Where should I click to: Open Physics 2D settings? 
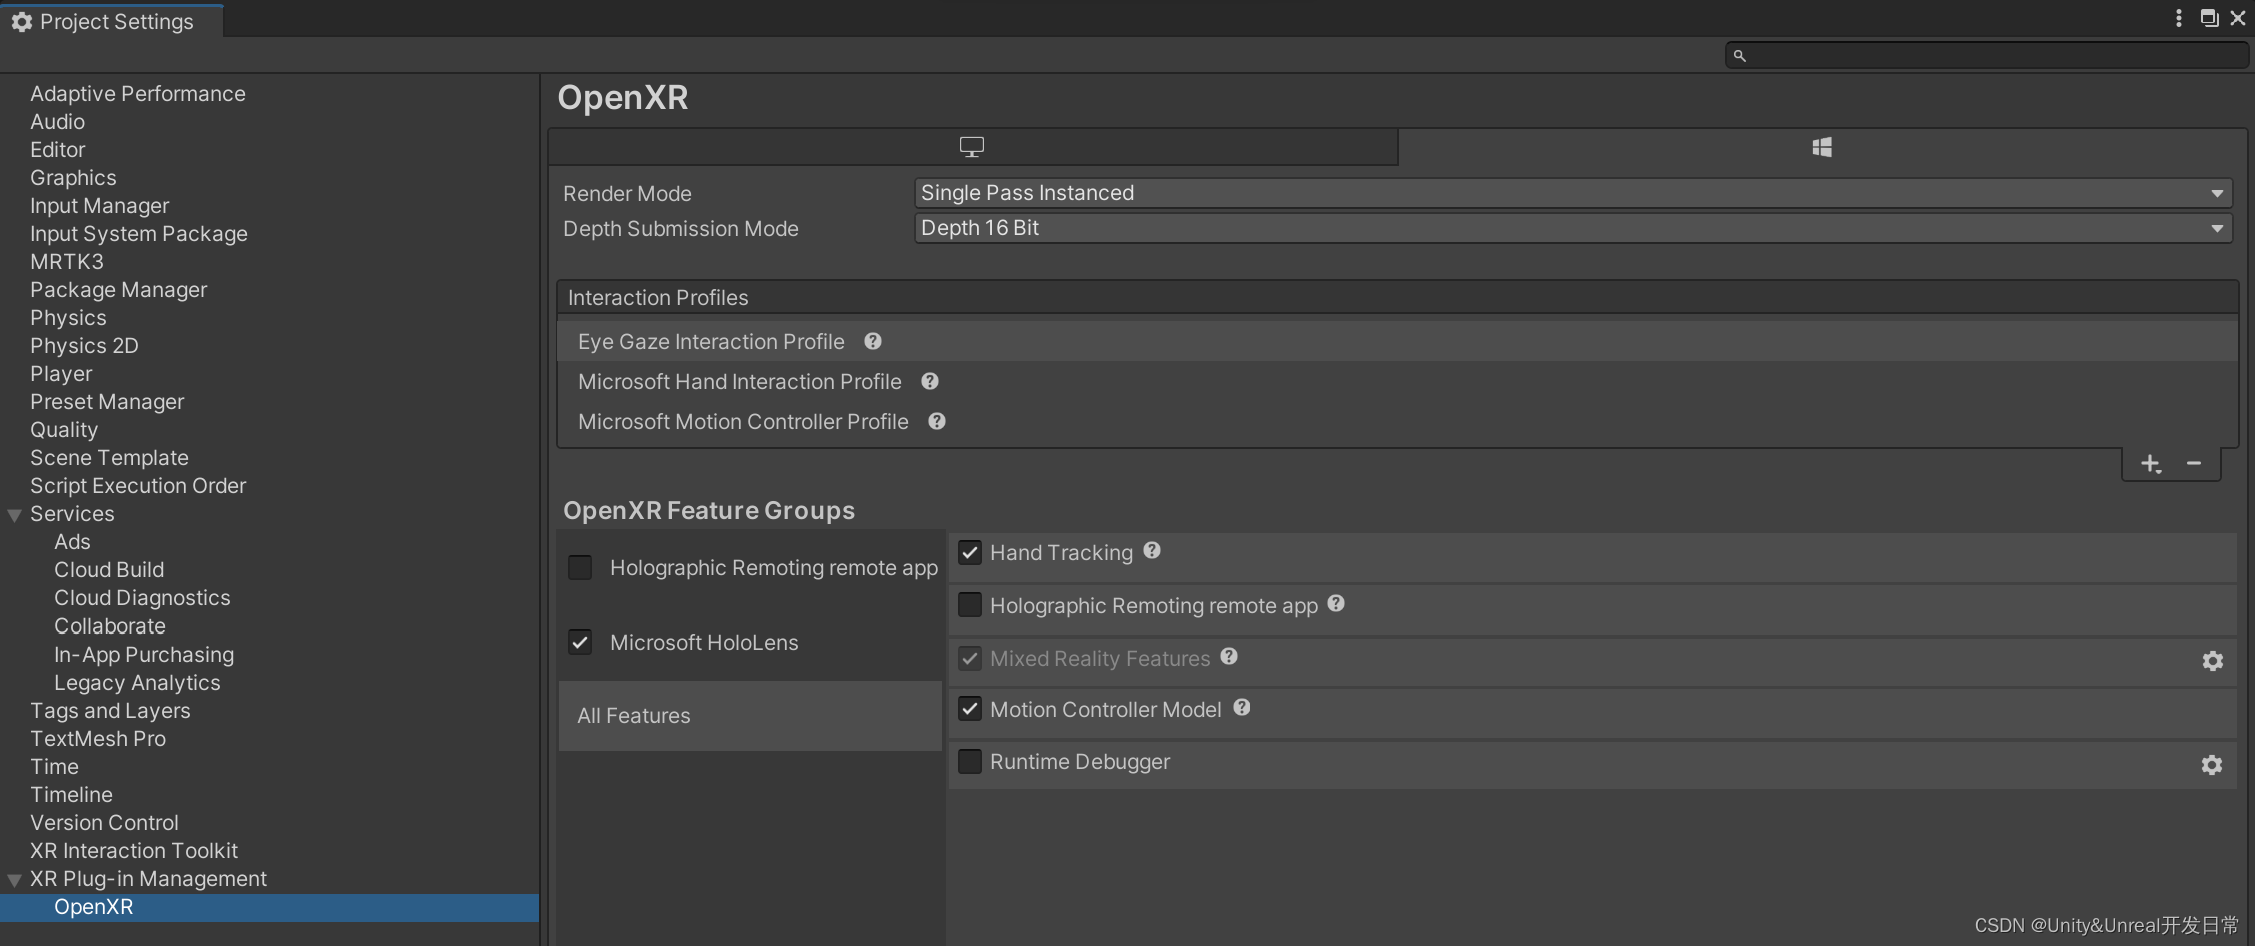84,345
